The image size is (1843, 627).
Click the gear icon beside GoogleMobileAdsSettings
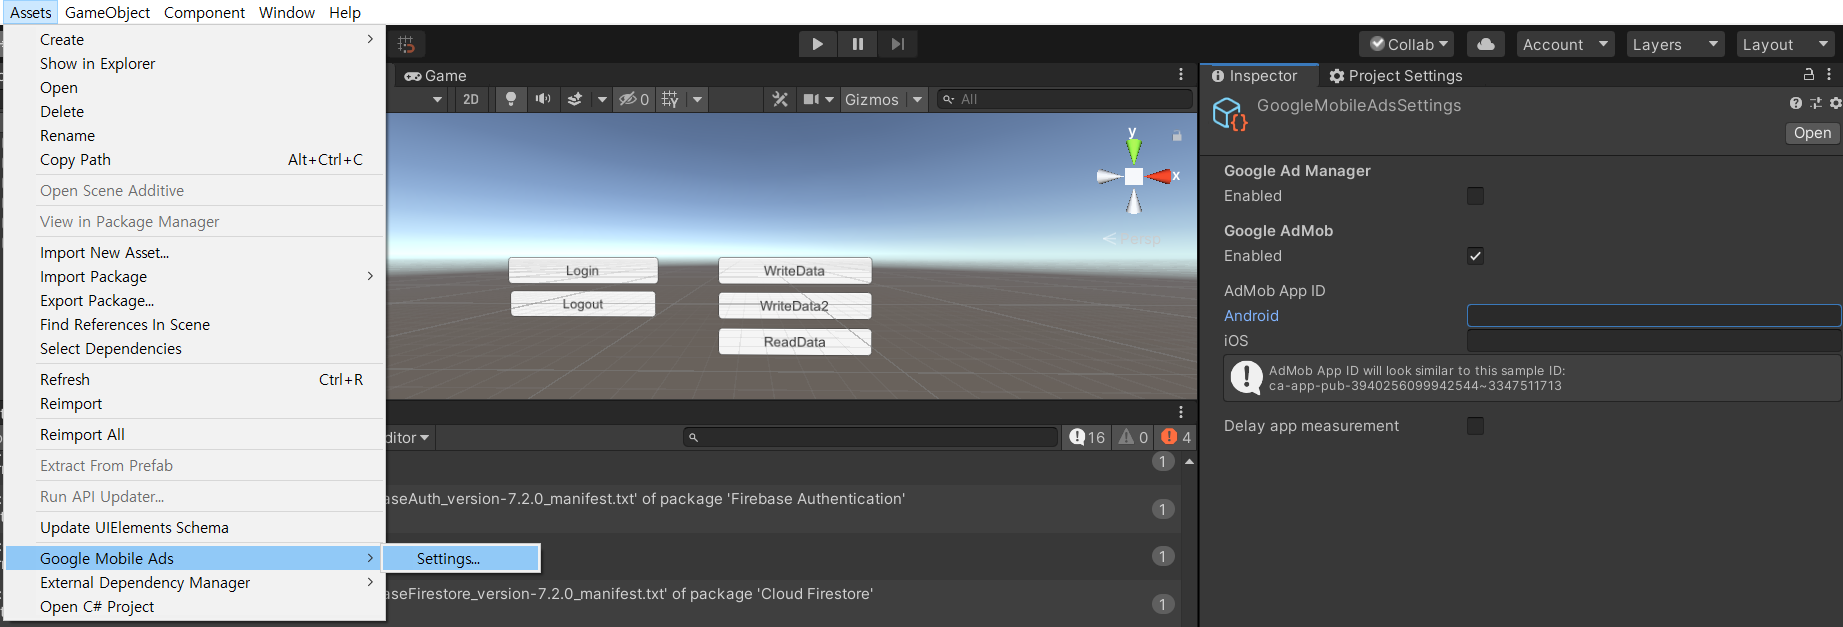tap(1835, 103)
